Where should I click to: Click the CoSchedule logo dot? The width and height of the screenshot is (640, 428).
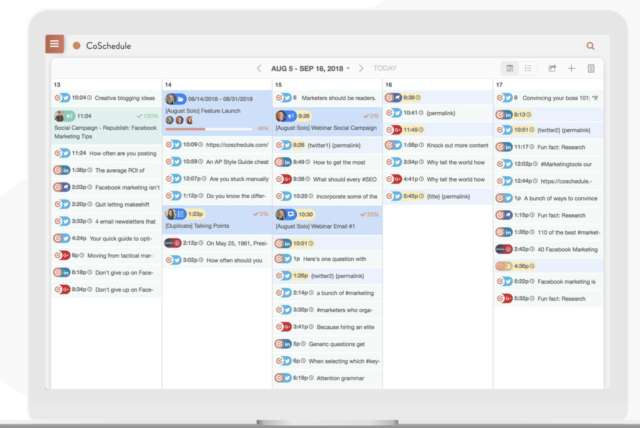tap(76, 46)
